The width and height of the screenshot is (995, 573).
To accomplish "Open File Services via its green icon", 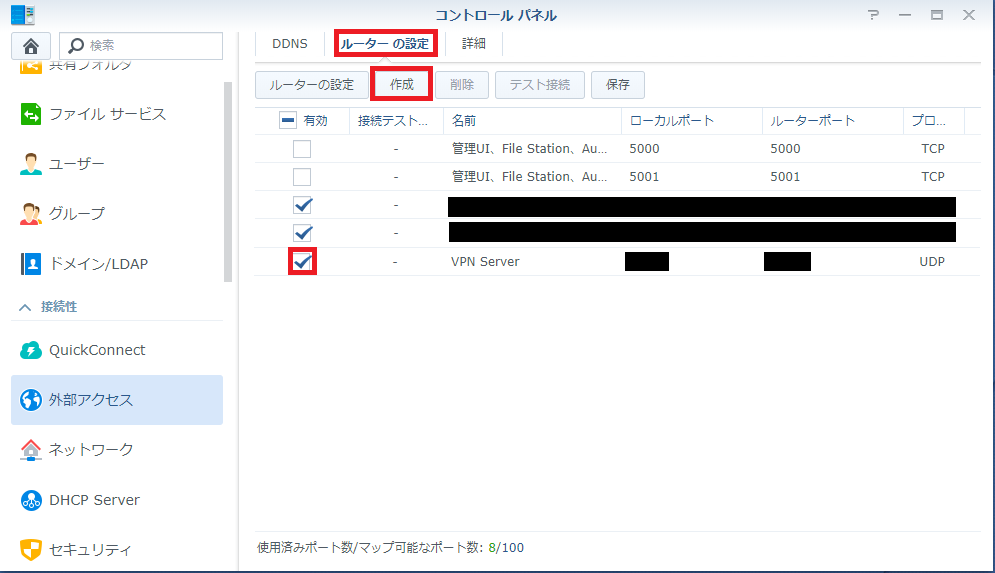I will coord(30,114).
